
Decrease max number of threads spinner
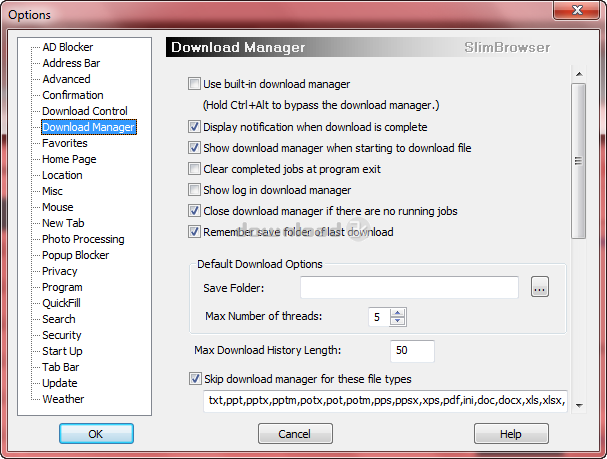[398, 322]
